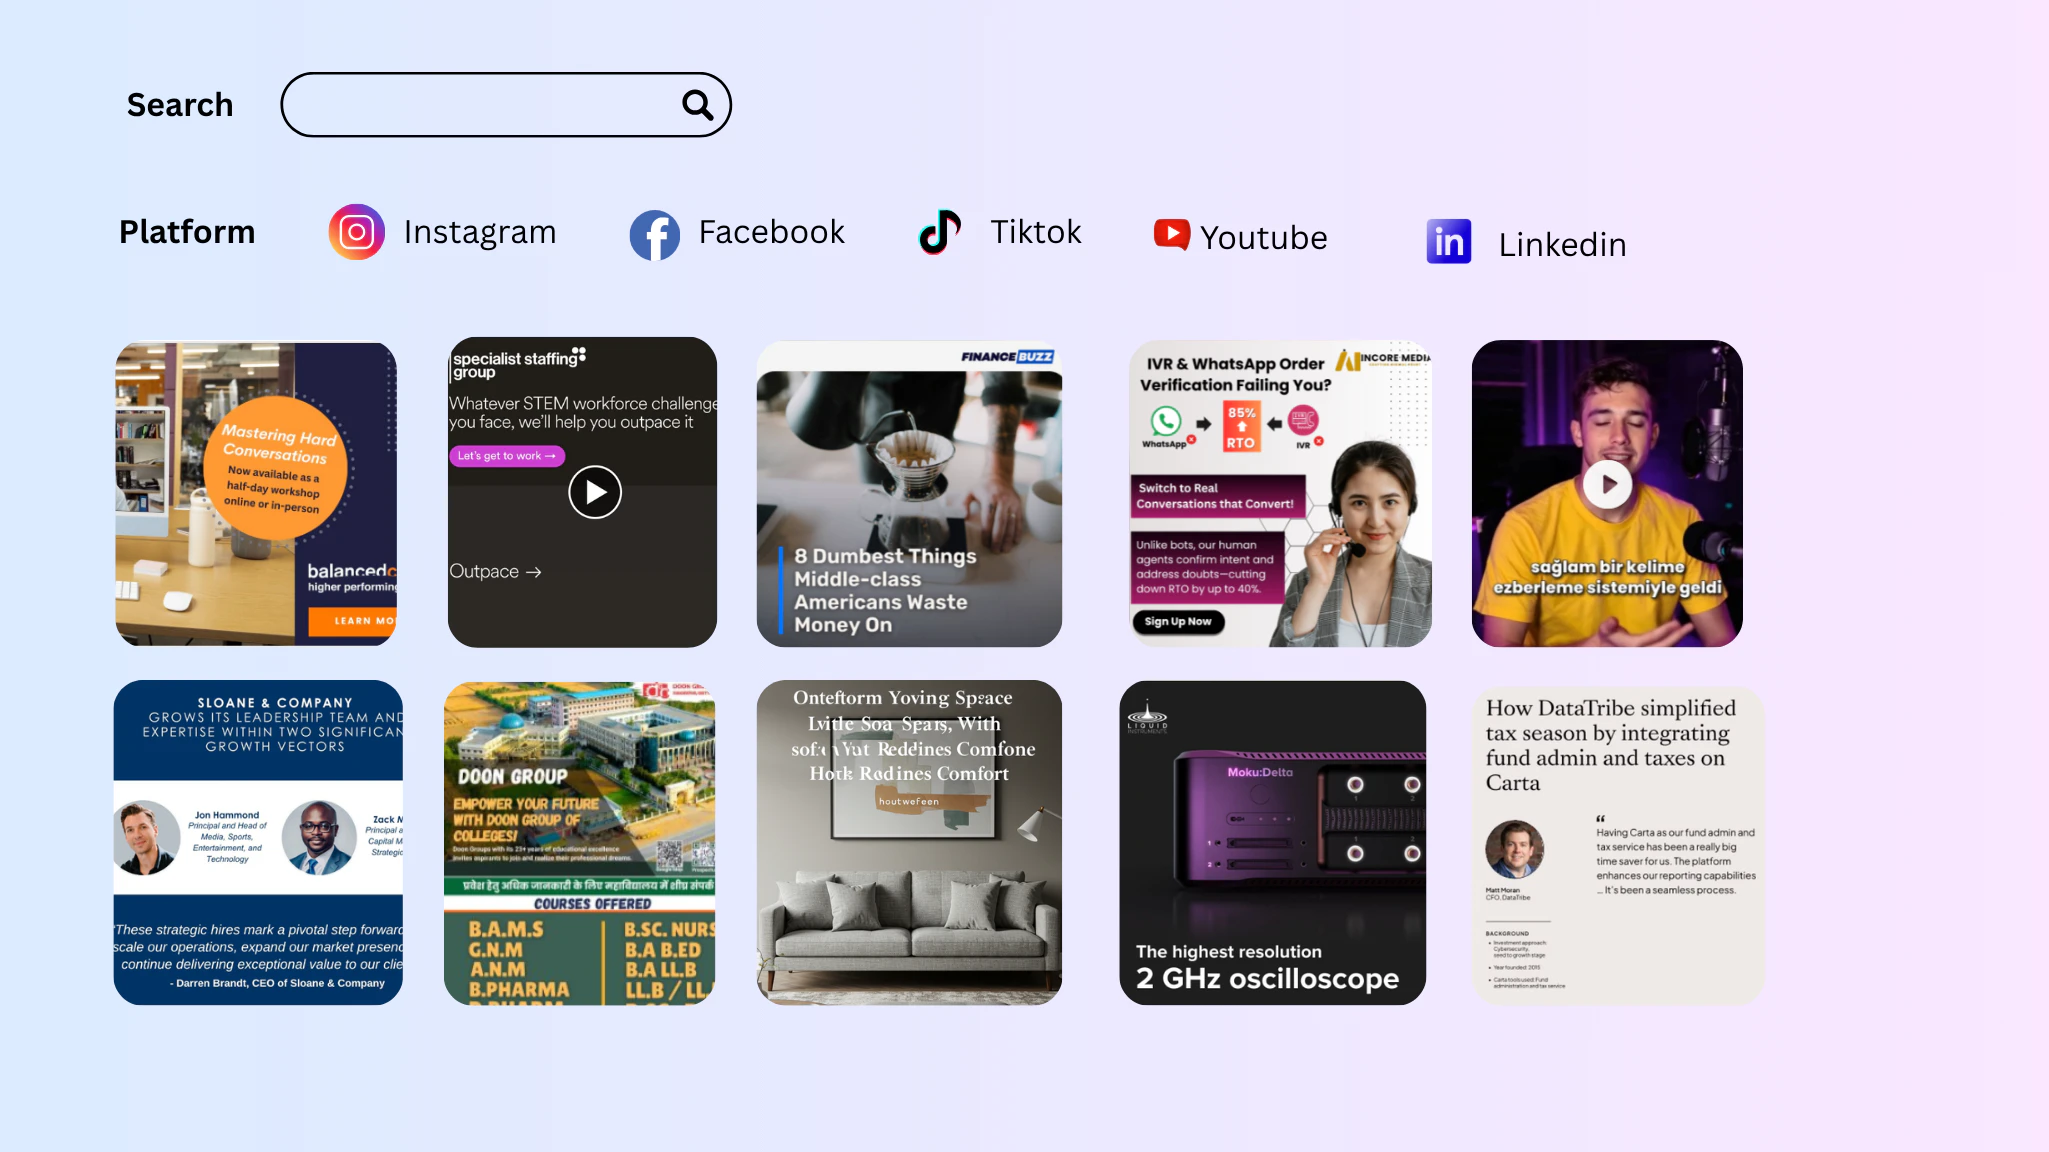
Task: Click the Liquid Instruments logo
Action: tap(1147, 718)
